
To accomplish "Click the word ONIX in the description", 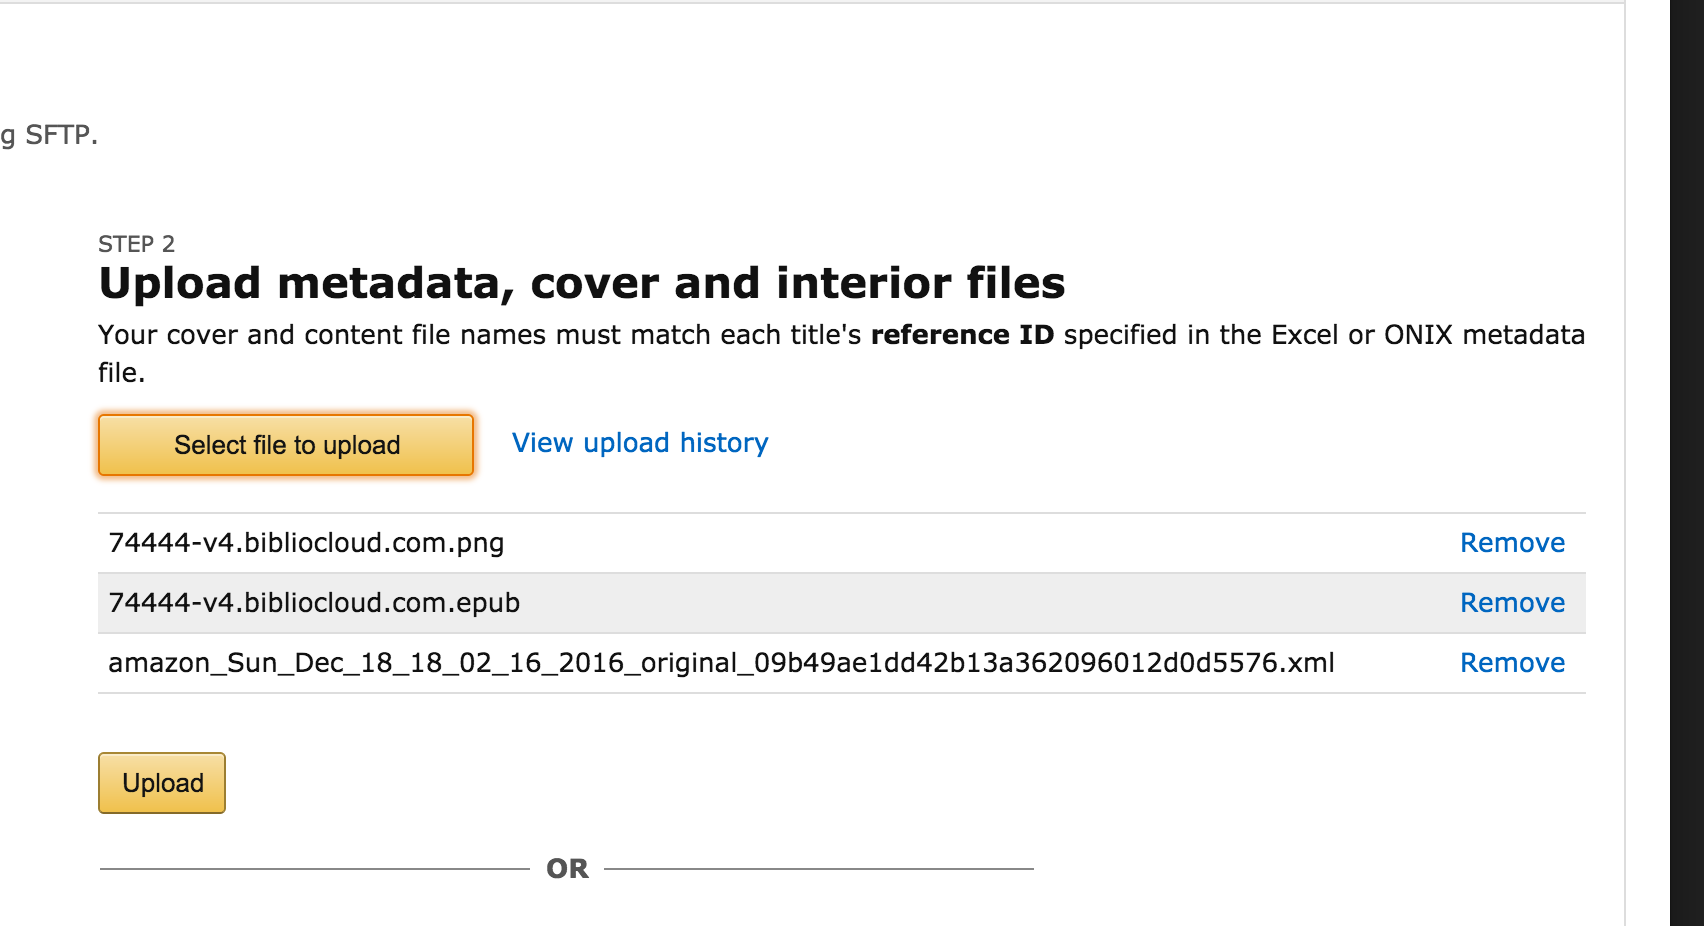I will click(1417, 335).
